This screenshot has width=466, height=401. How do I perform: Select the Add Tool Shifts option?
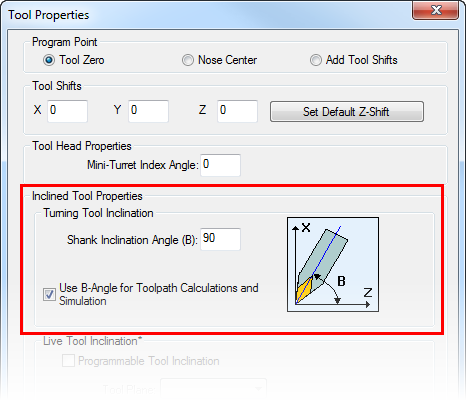tap(316, 60)
